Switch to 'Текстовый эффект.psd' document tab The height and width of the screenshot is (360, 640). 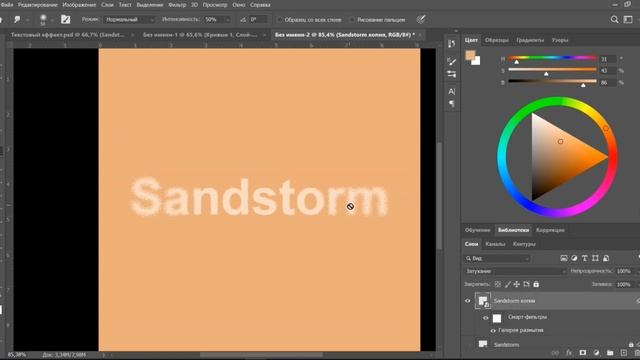pyautogui.click(x=67, y=35)
